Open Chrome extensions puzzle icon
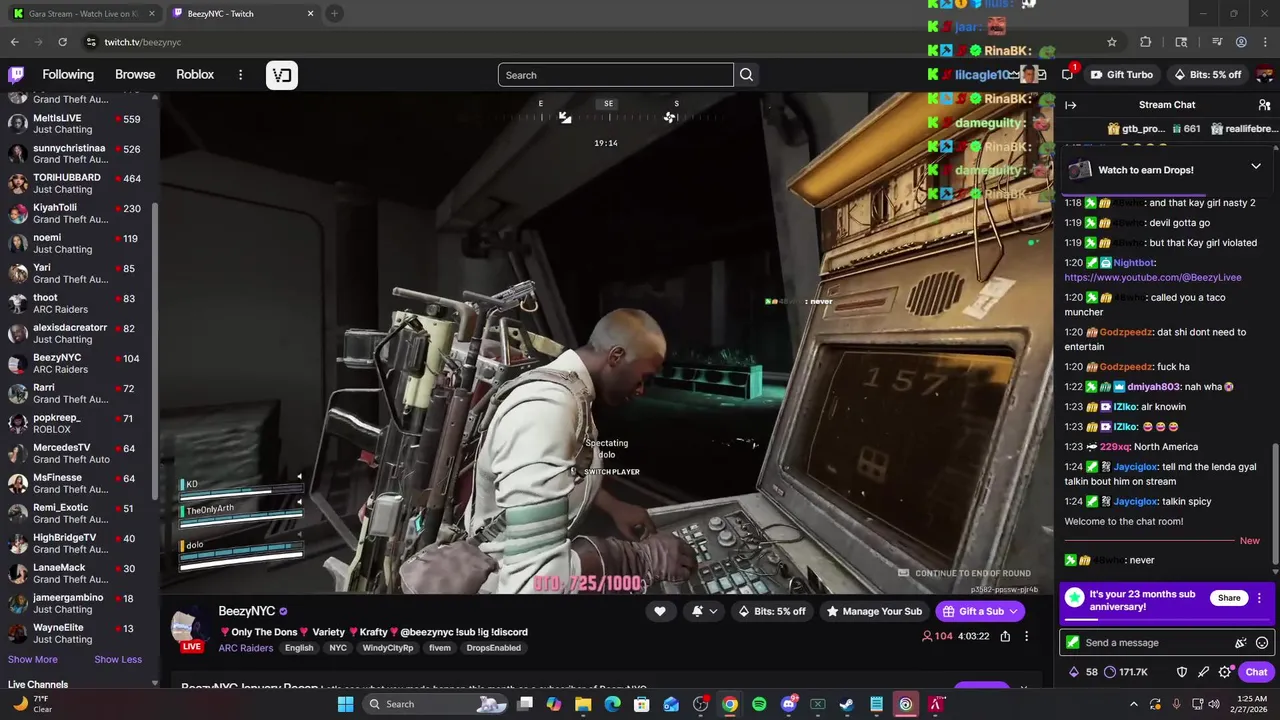This screenshot has height=720, width=1280. [1146, 42]
